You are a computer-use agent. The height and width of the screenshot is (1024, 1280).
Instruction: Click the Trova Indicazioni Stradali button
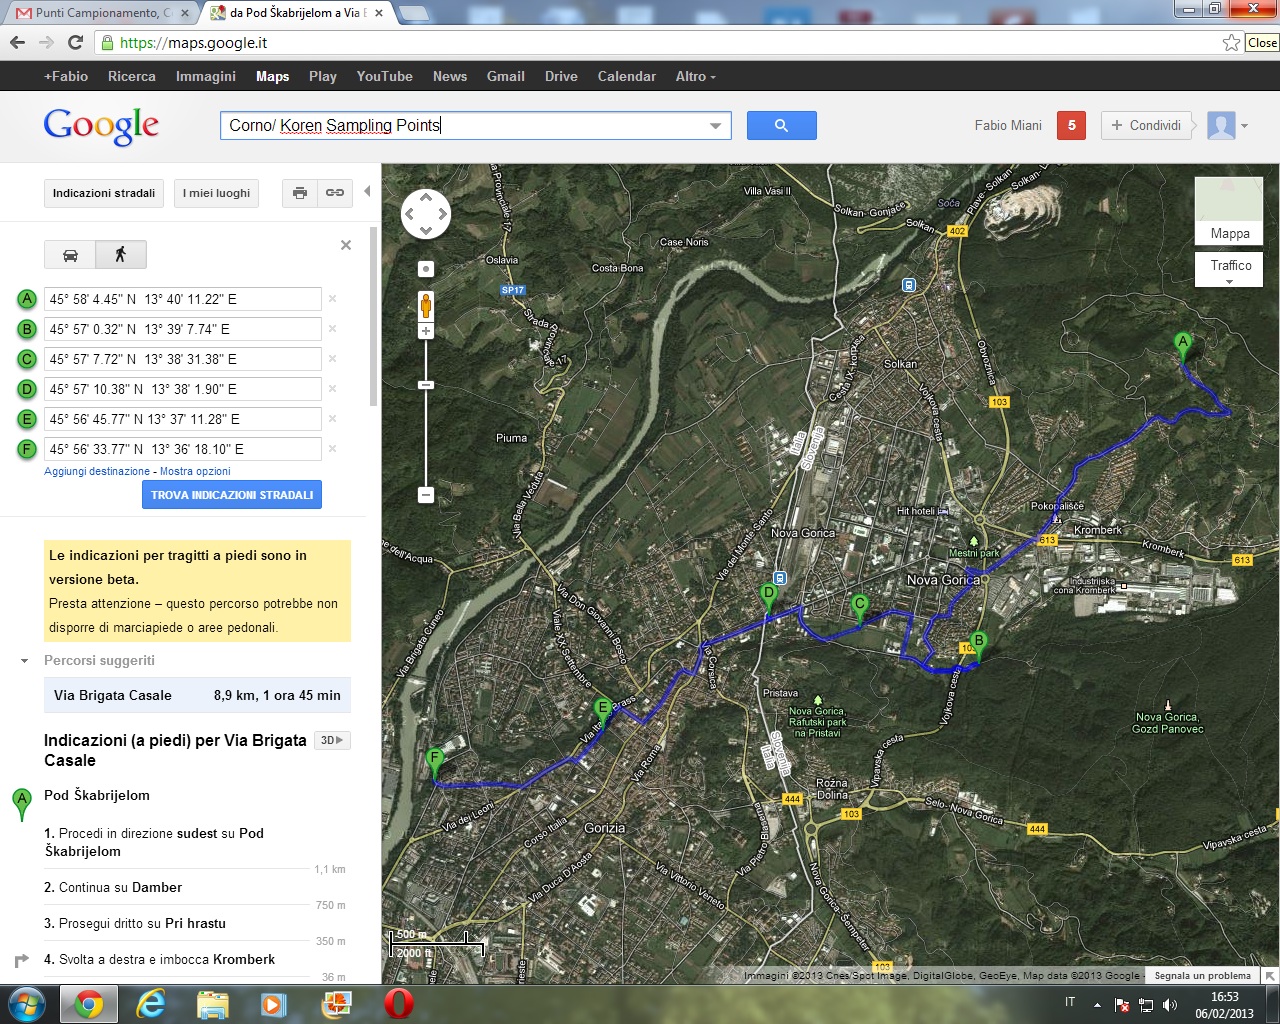click(232, 495)
